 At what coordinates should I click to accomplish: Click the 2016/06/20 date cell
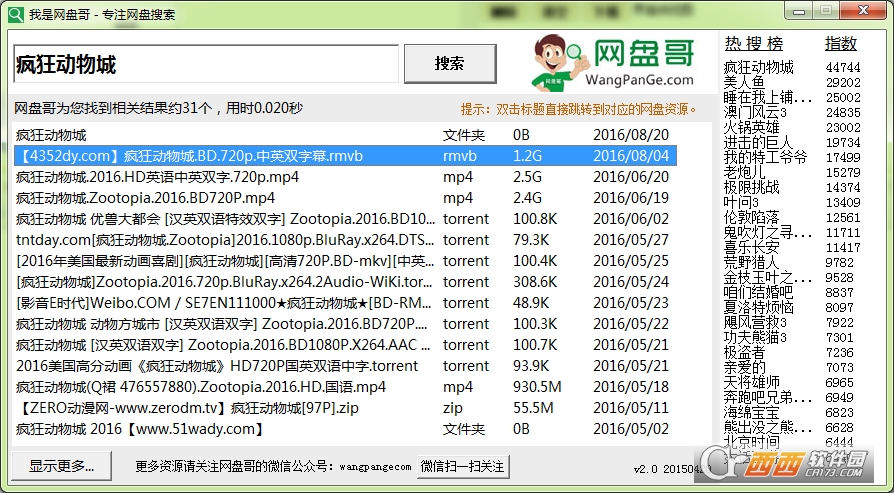(631, 177)
